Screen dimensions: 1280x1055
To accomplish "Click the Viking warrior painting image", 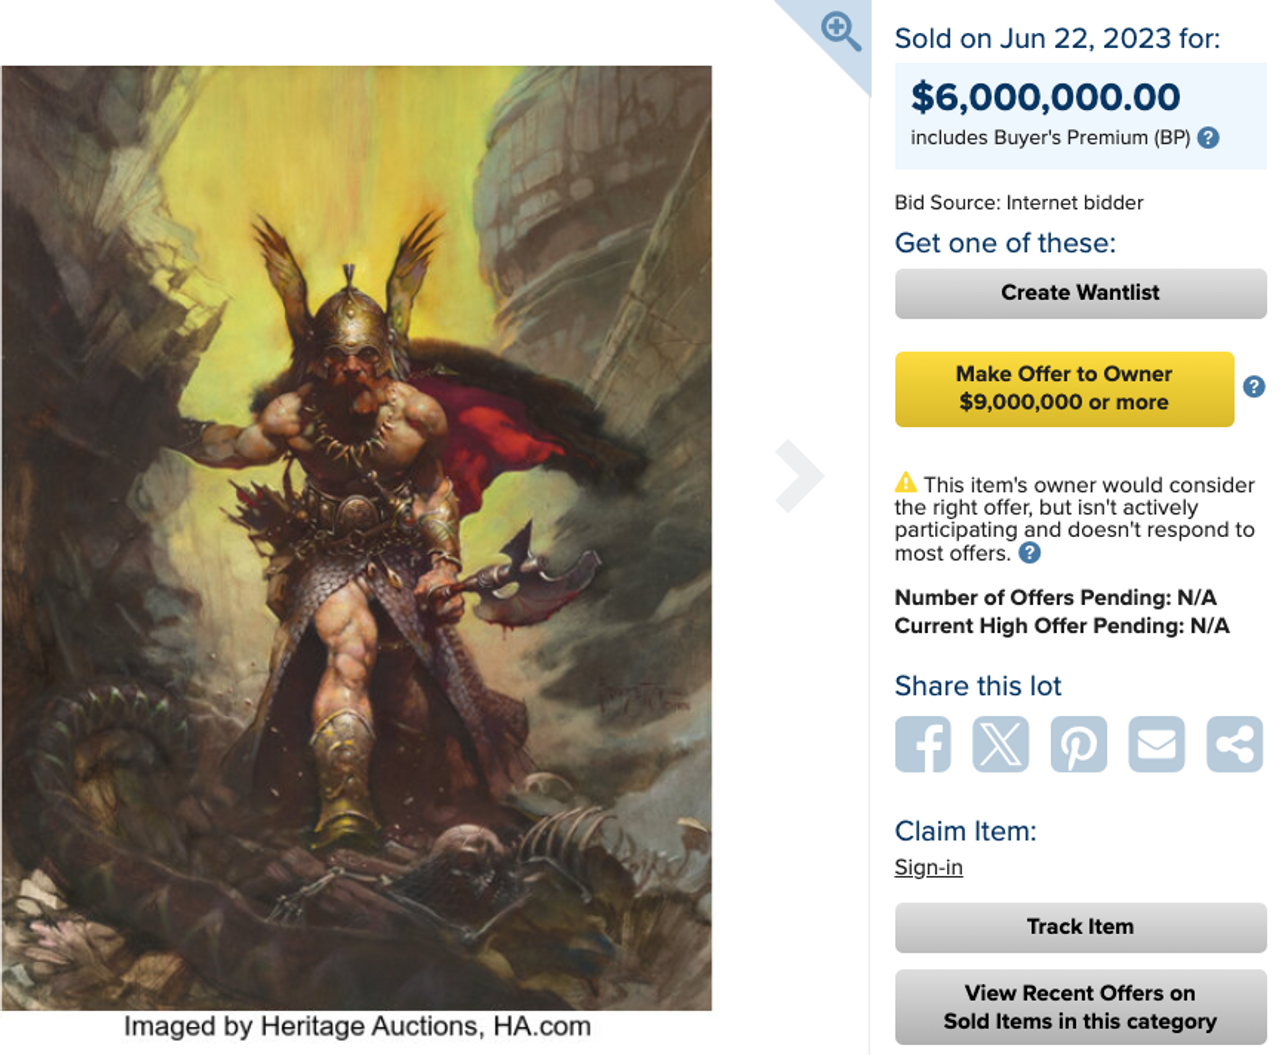I will click(x=356, y=538).
